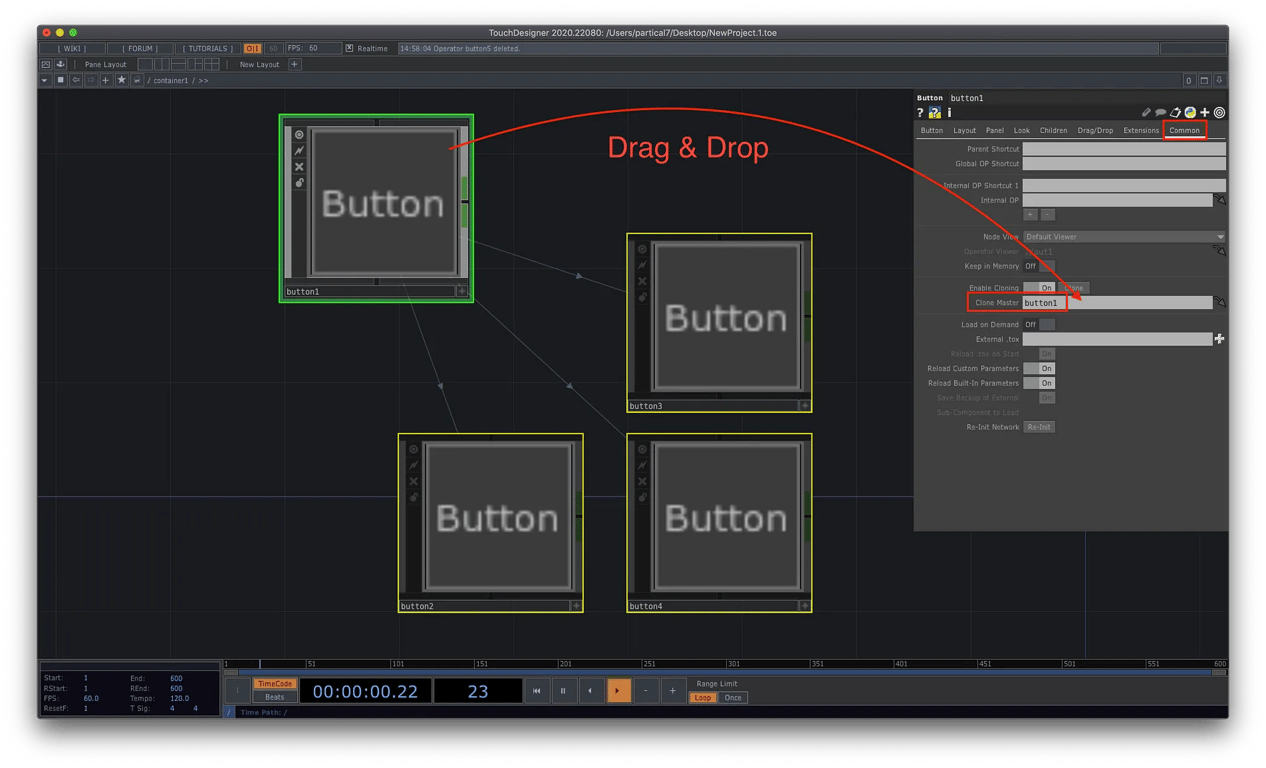Open the operator help question-mark icon
The height and width of the screenshot is (768, 1266).
pyautogui.click(x=920, y=113)
